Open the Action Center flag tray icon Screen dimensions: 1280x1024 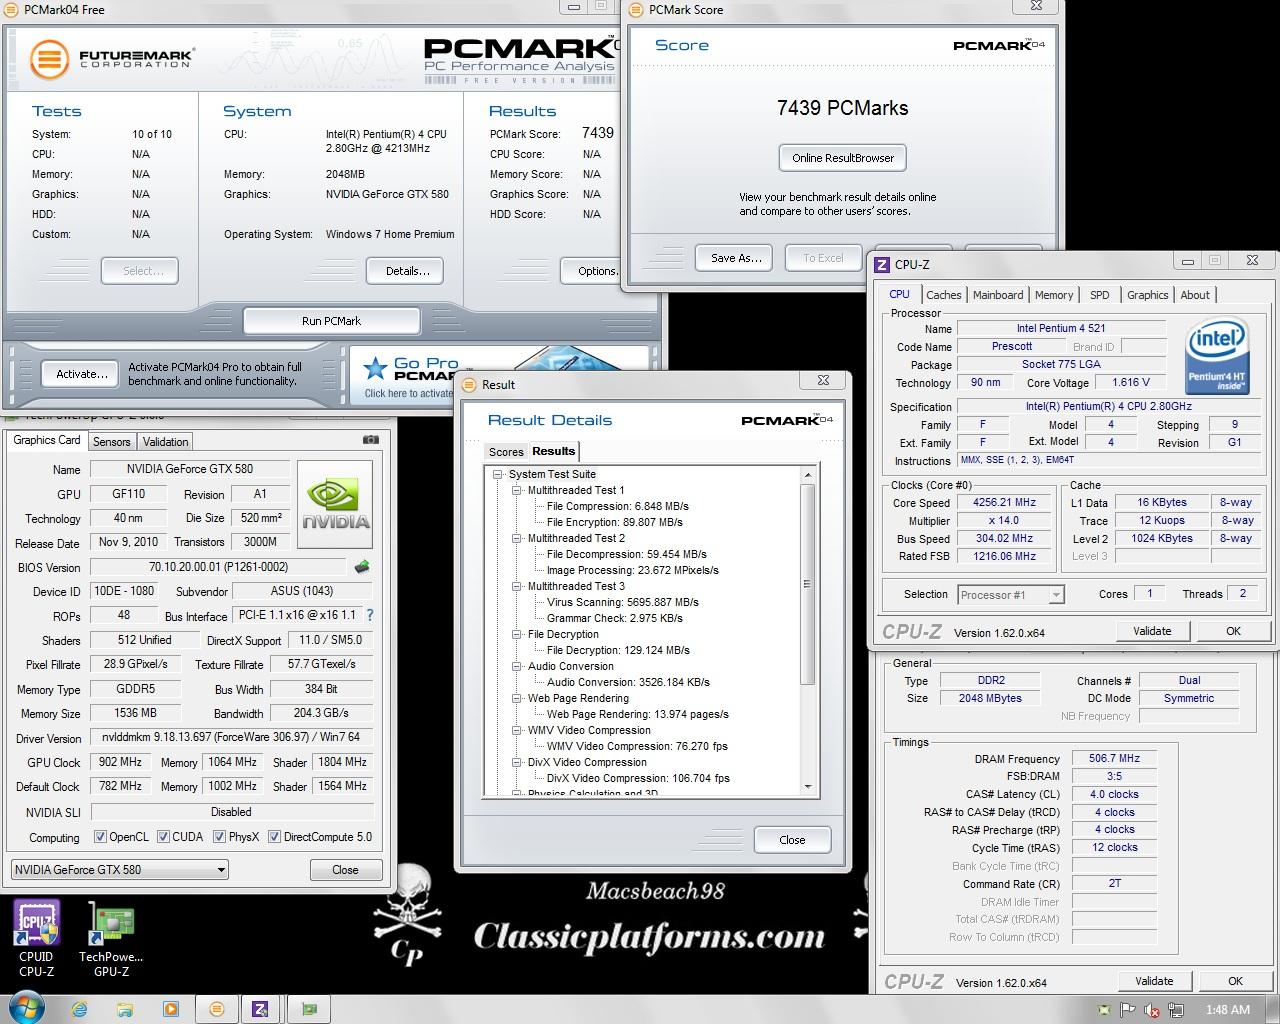pos(1127,1009)
